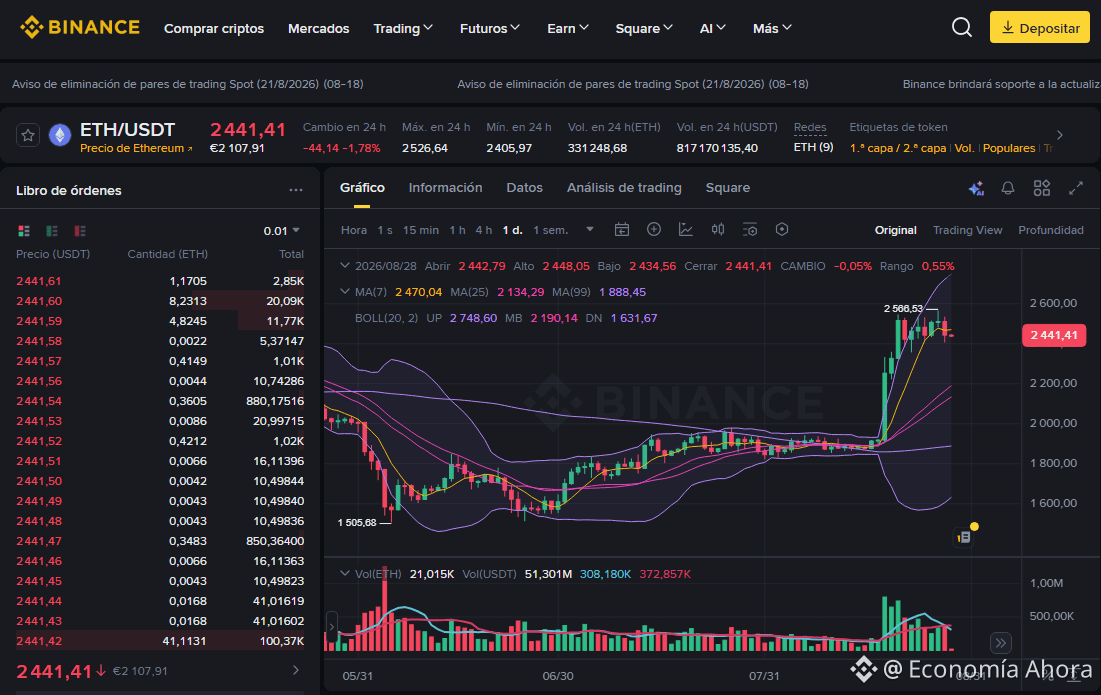Select order book price 2441,61 row
The height and width of the screenshot is (695, 1101).
tap(160, 281)
